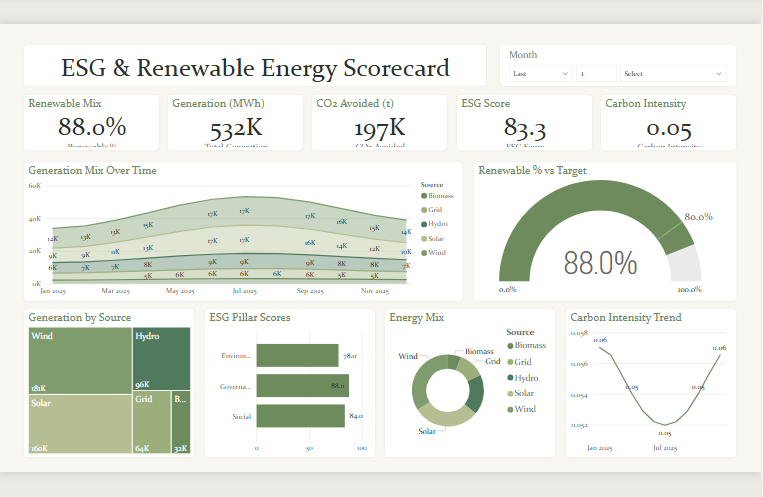Click "Nov 2025" axis label
The height and width of the screenshot is (497, 763).
[x=375, y=291]
